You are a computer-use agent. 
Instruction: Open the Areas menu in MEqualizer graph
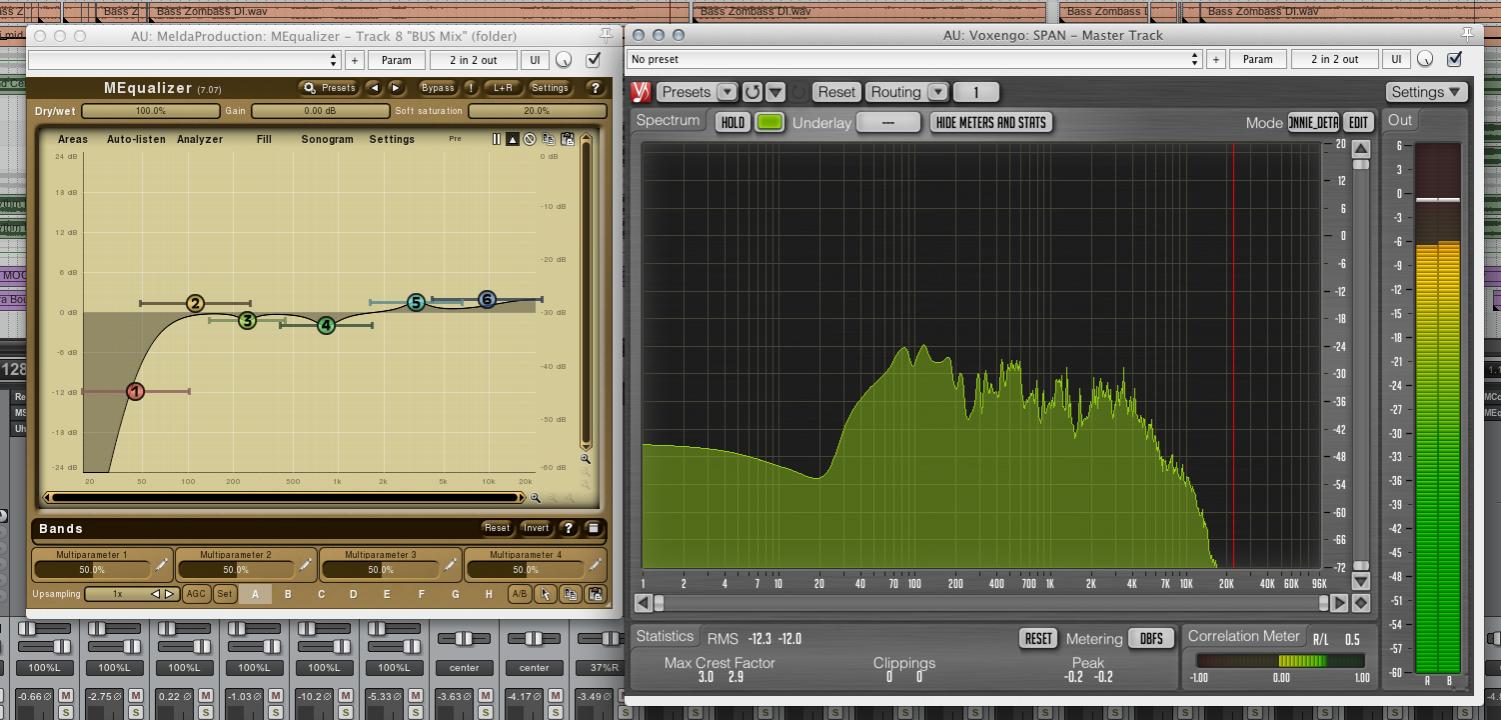(73, 139)
